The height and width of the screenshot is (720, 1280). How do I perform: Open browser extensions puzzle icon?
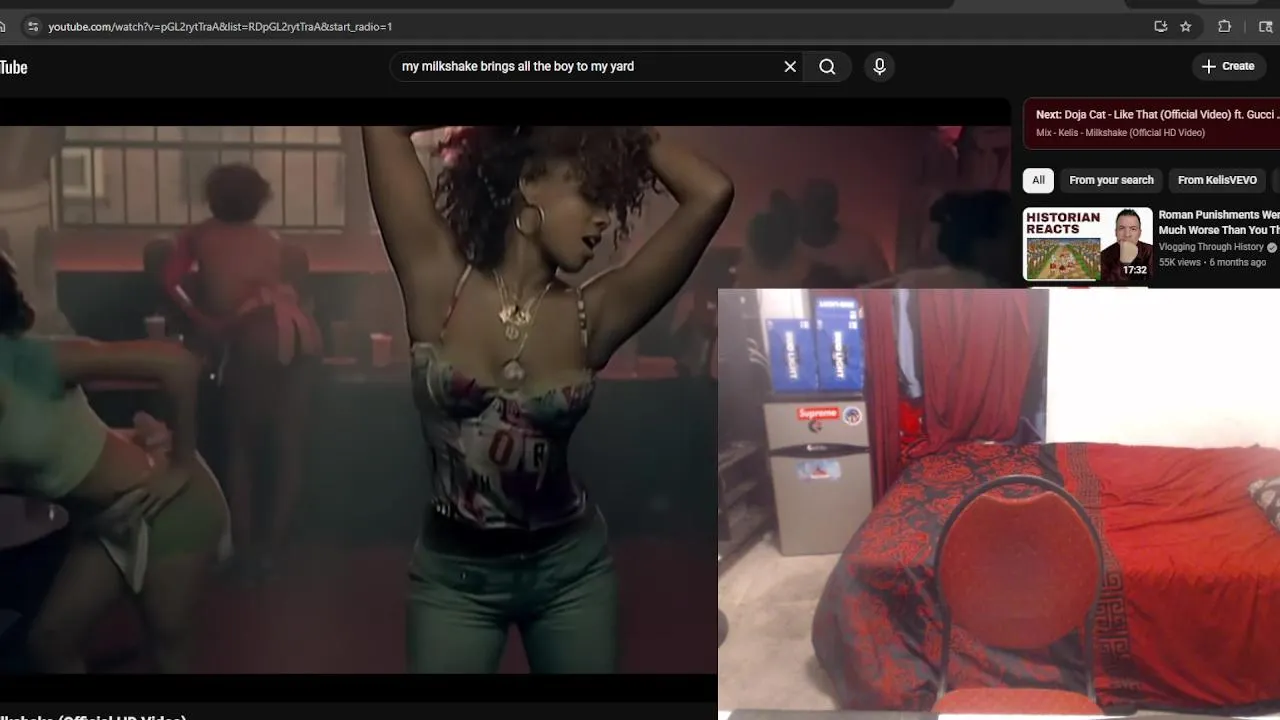[1224, 27]
